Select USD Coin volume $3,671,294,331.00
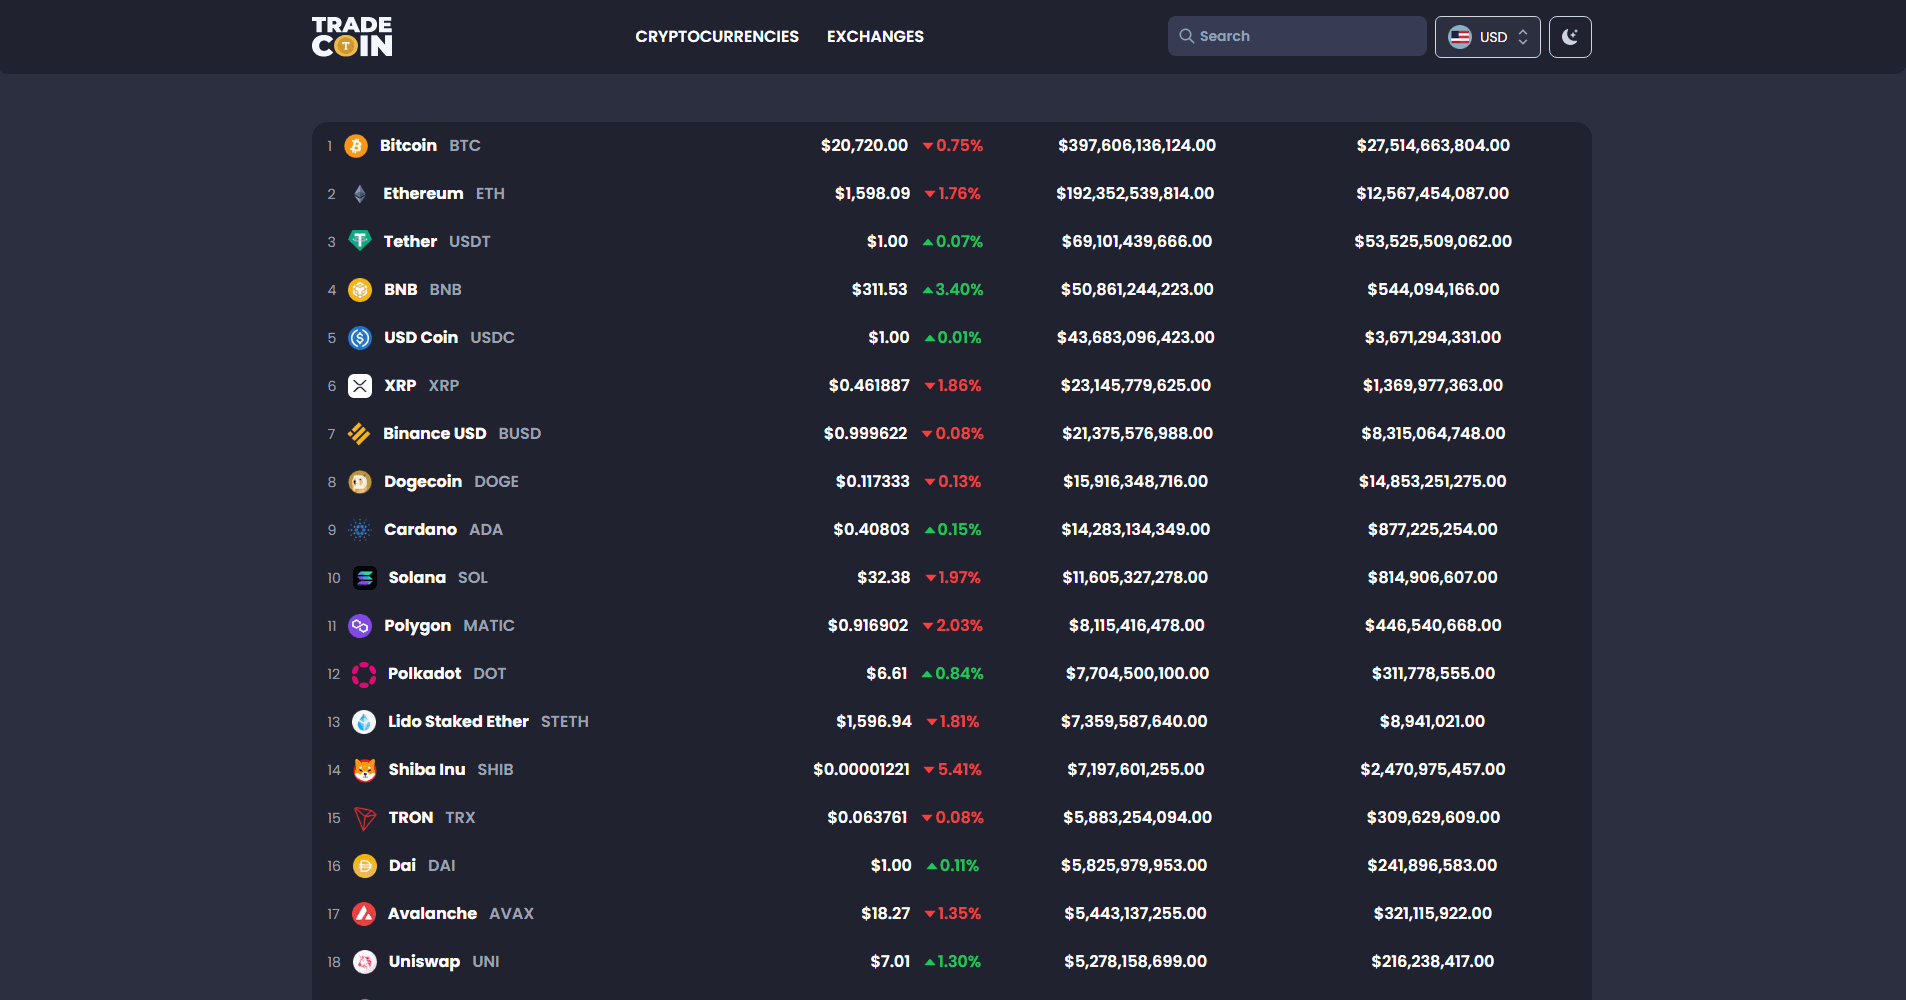Image resolution: width=1906 pixels, height=1000 pixels. coord(1433,337)
